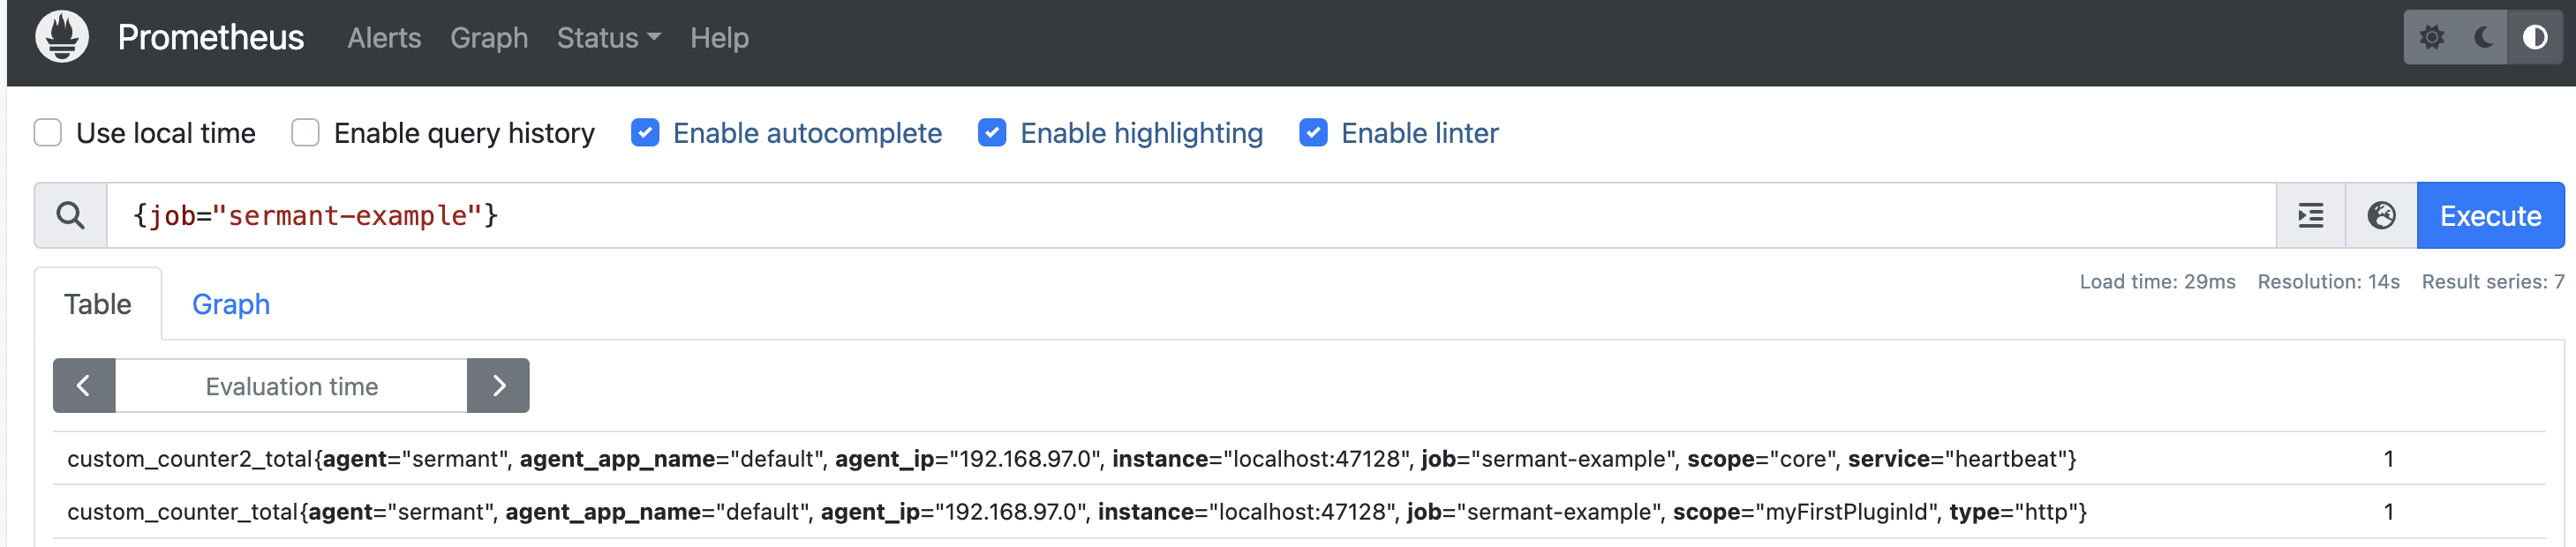Select the custom_counter2_total result row
2576x547 pixels.
coord(1299,459)
